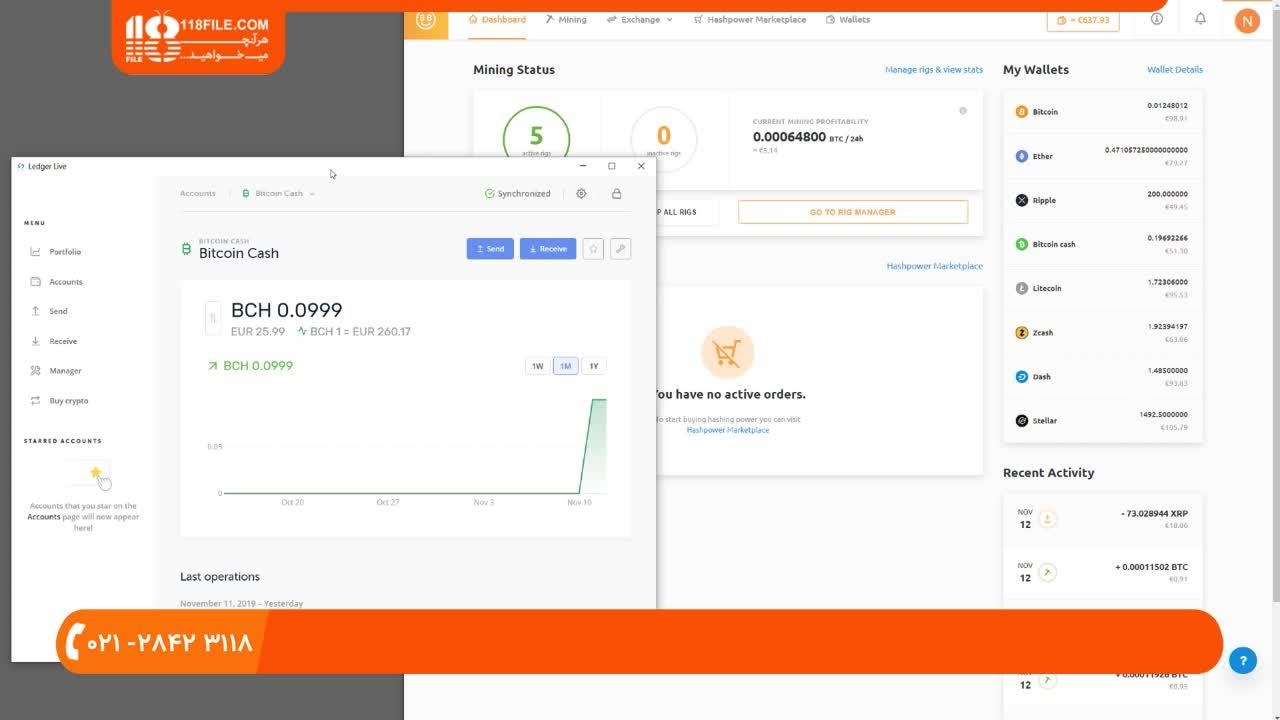Click the notification bell icon
This screenshot has width=1280, height=720.
(1200, 19)
